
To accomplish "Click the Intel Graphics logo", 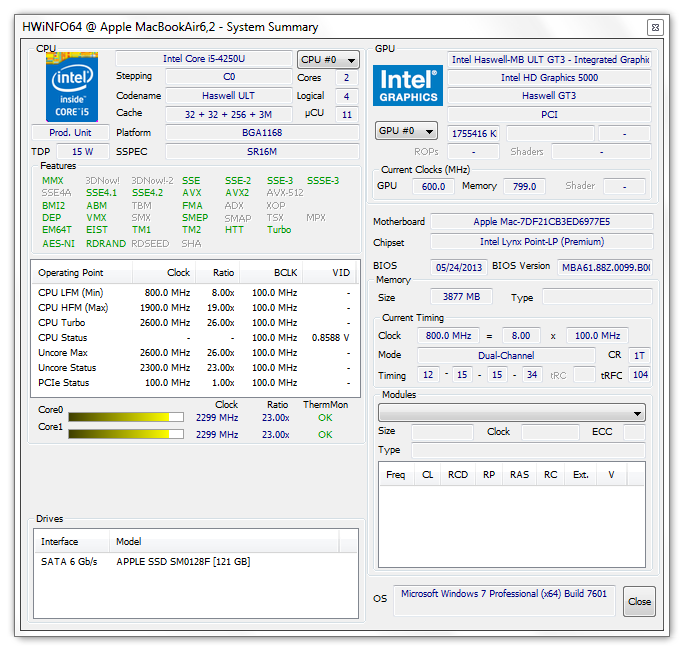I will [408, 85].
